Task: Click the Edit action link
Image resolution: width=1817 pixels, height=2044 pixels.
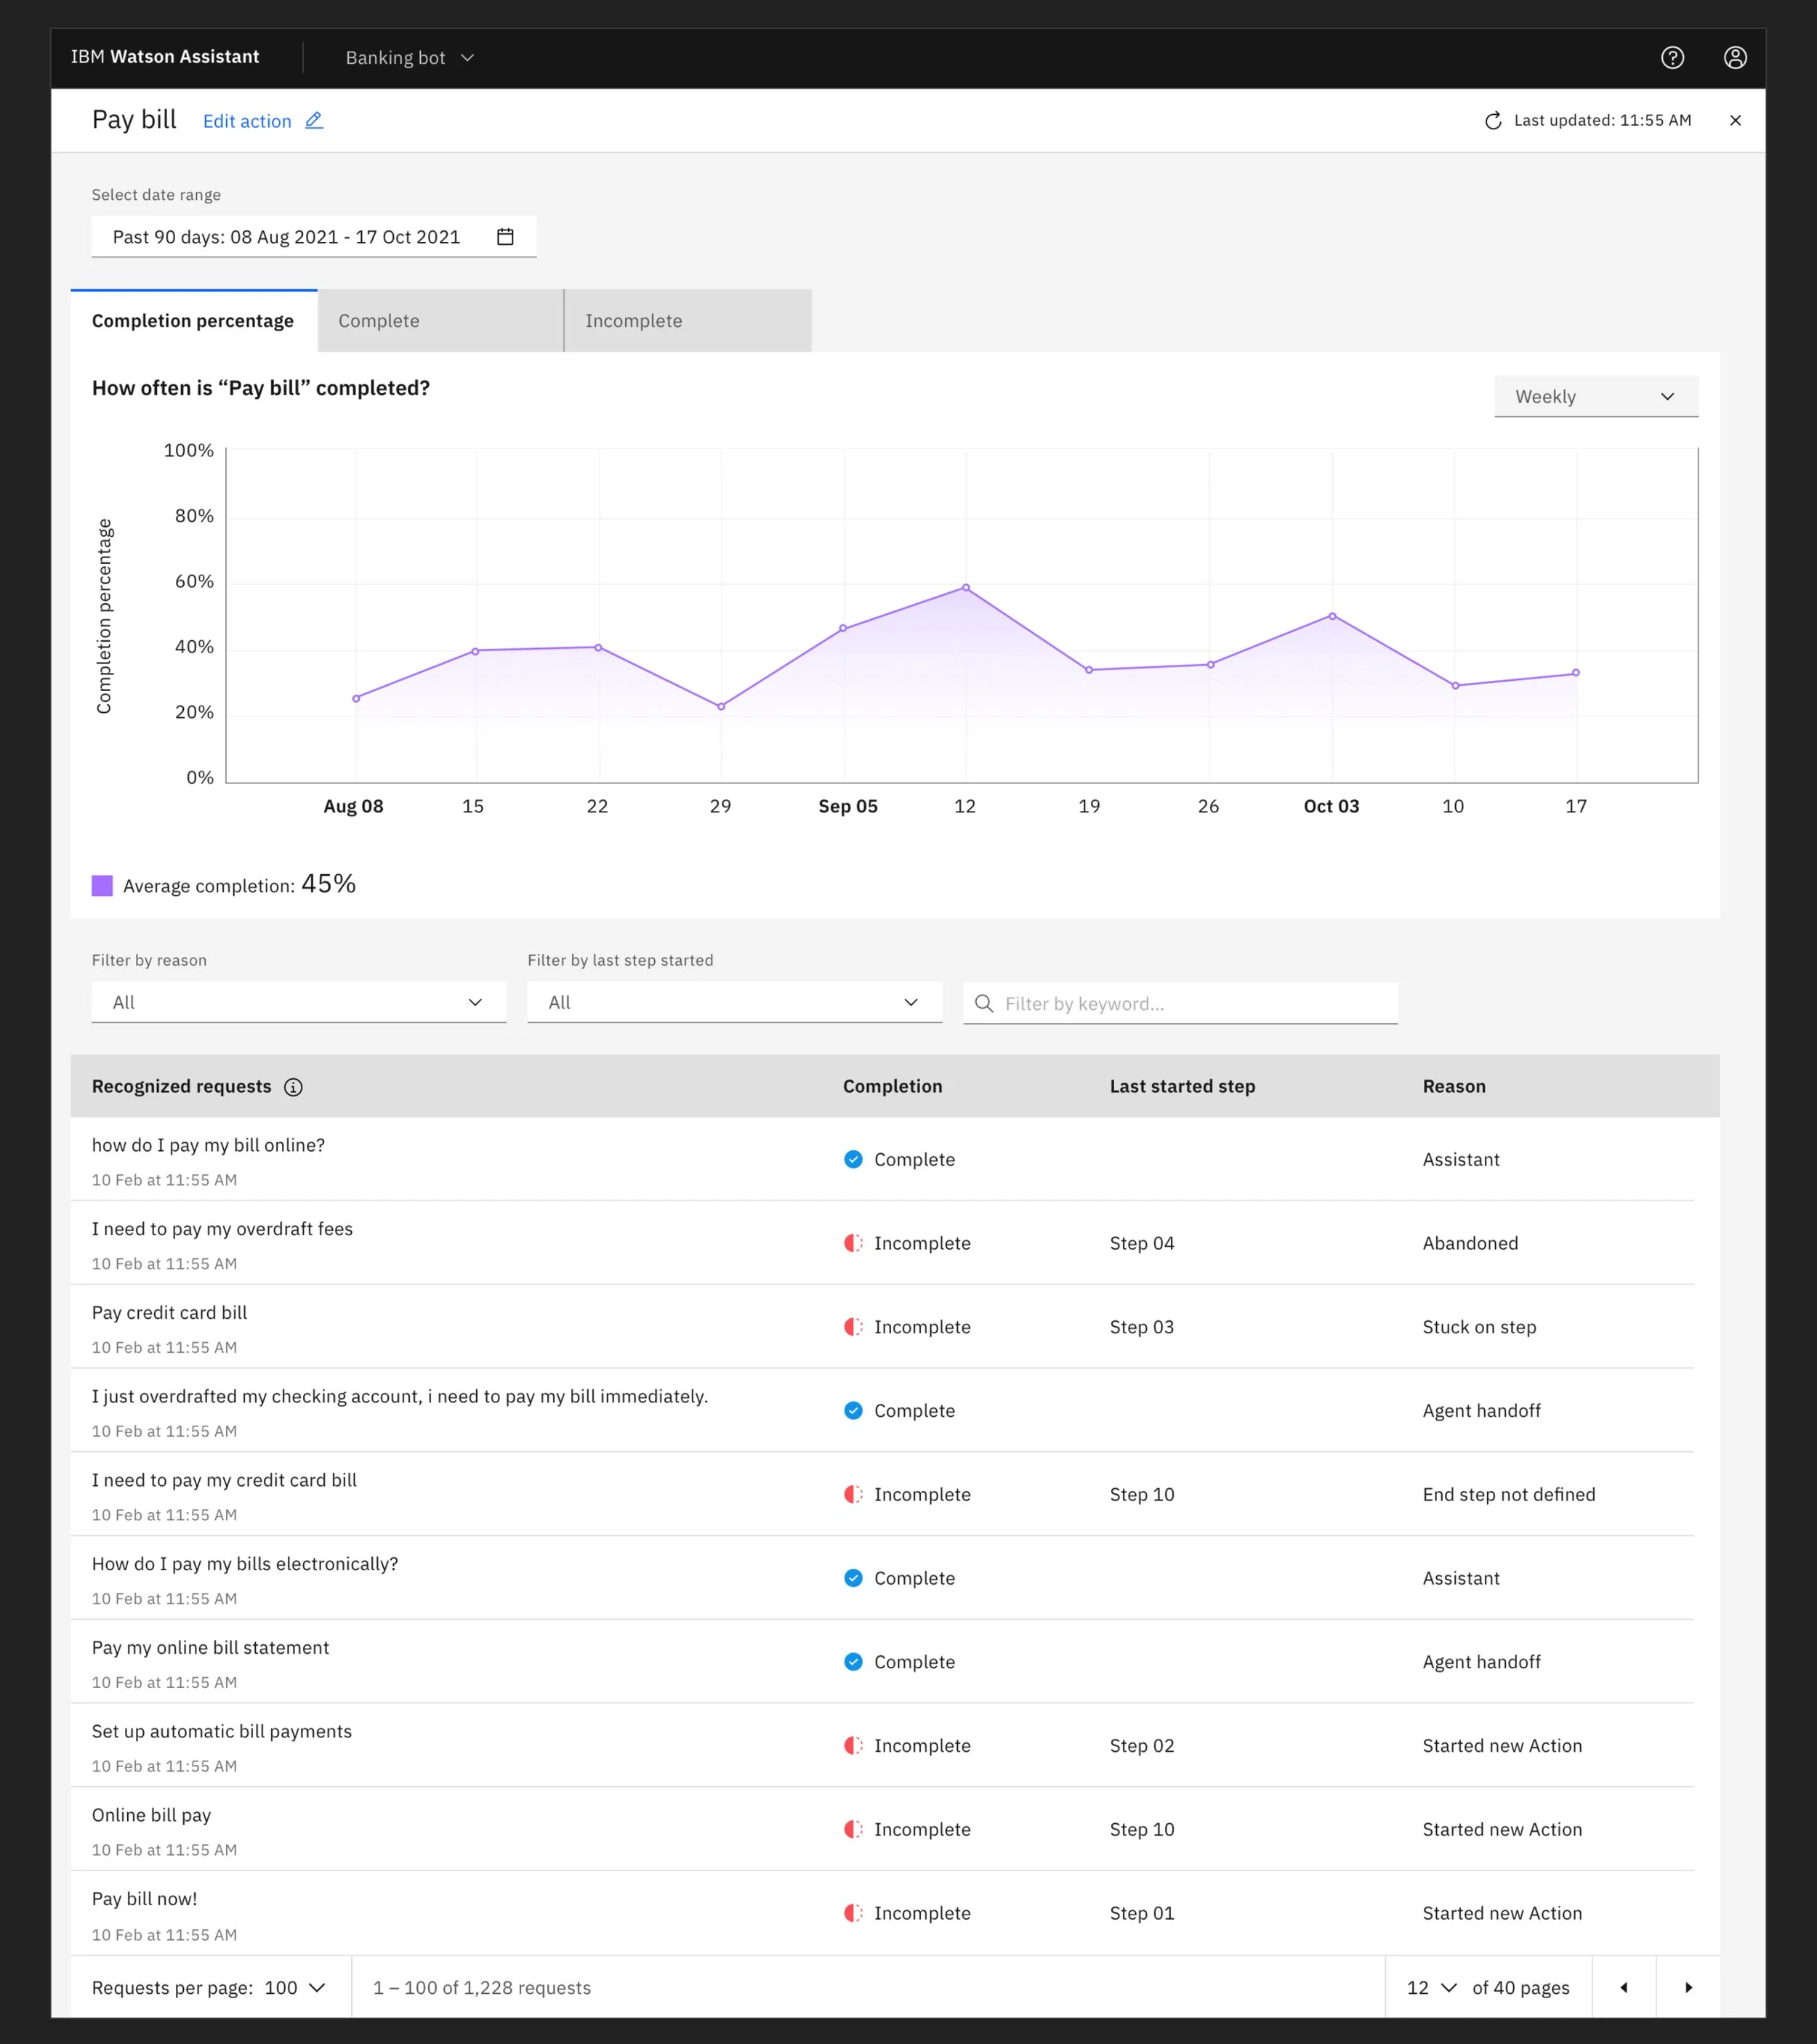Action: pos(247,121)
